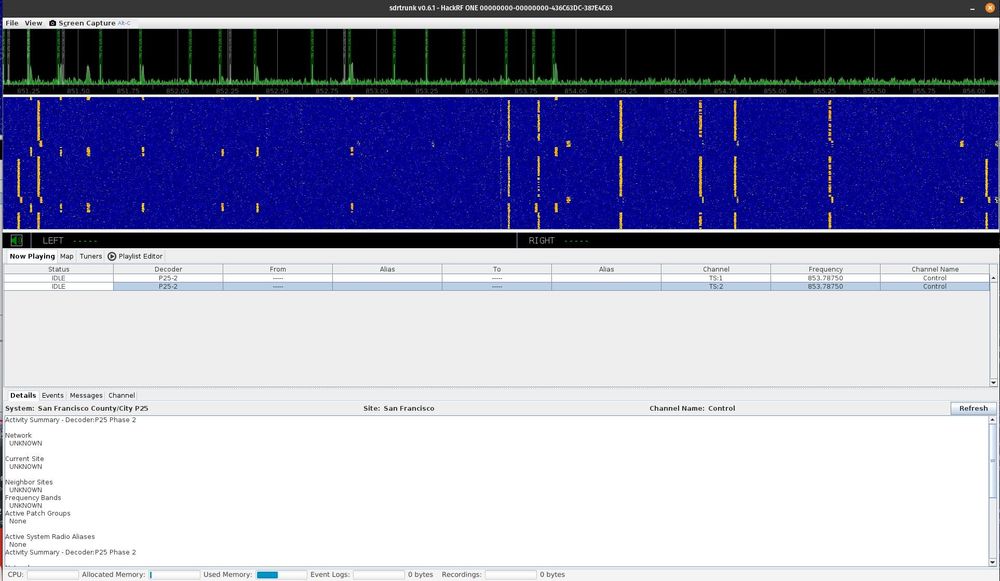Open the File menu
Viewport: 1000px width, 581px height.
click(12, 22)
